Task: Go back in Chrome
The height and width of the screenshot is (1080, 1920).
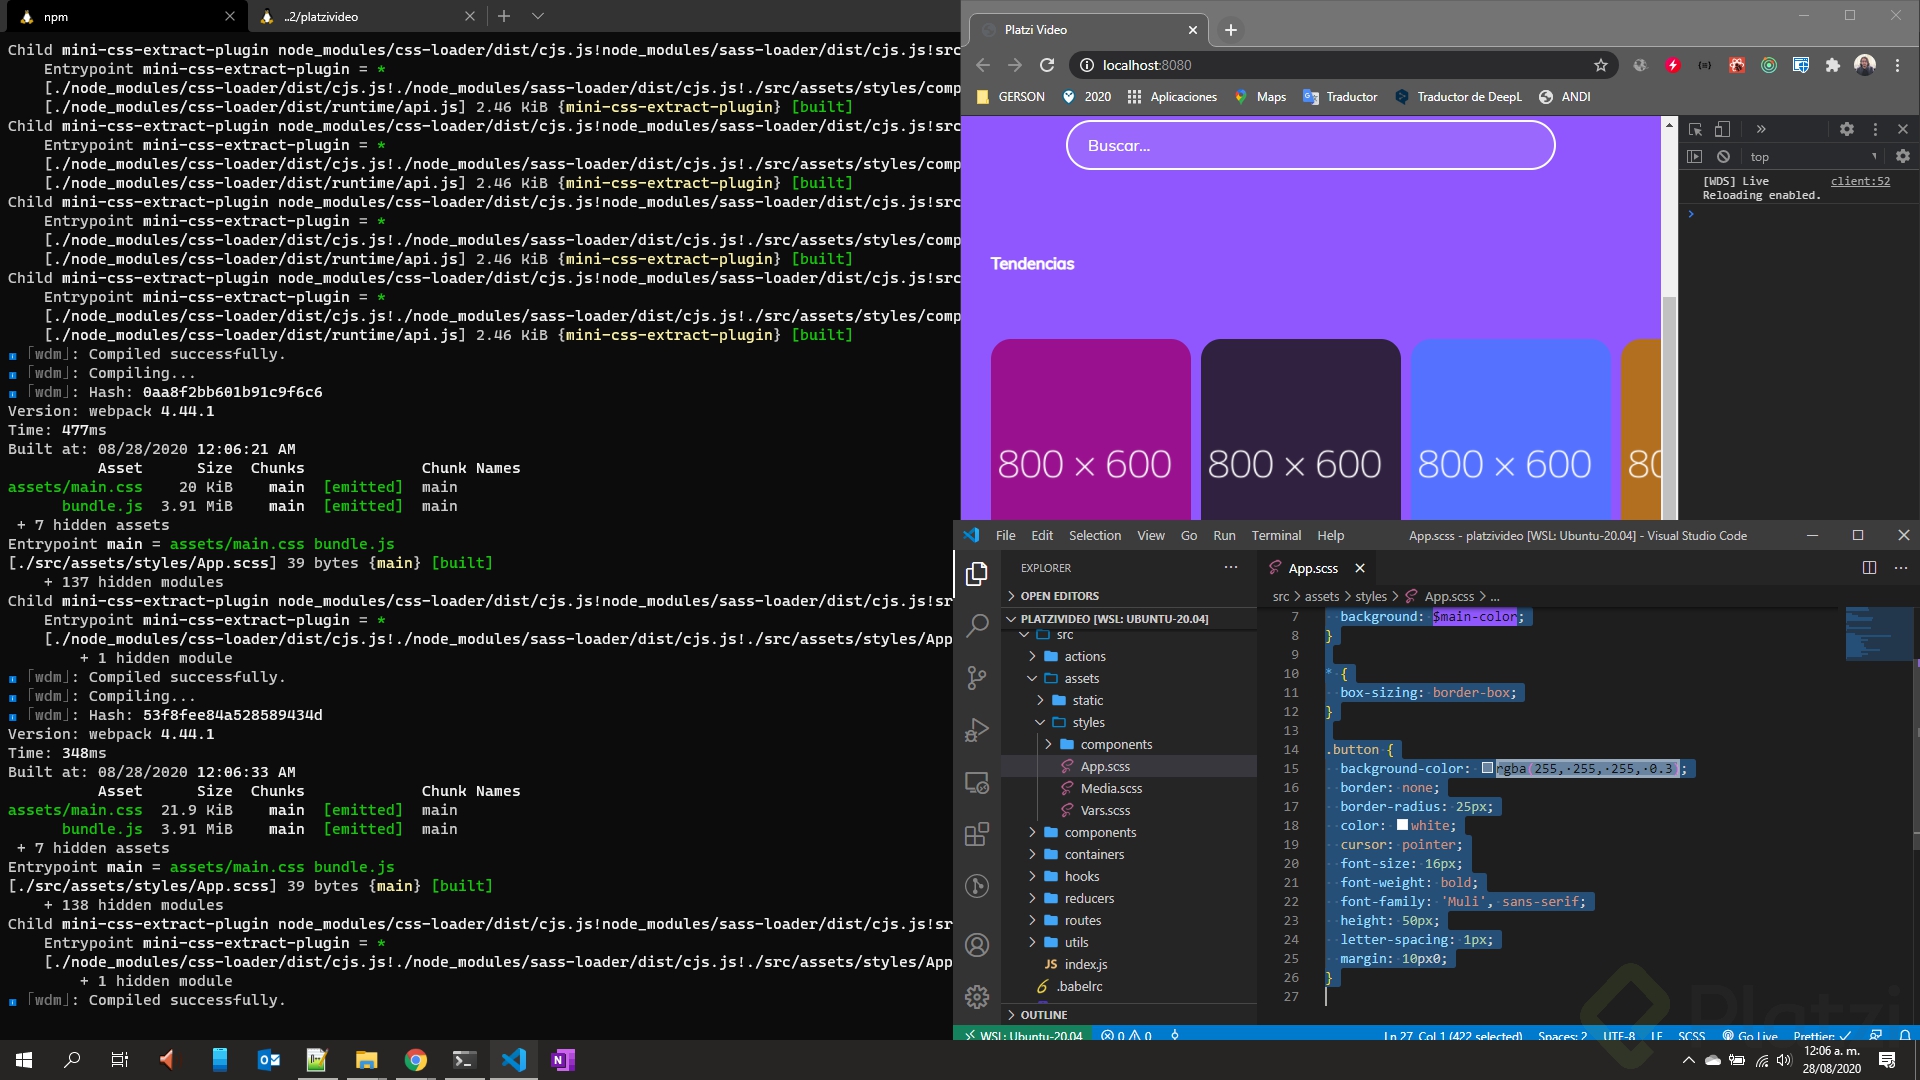Action: pyautogui.click(x=983, y=65)
